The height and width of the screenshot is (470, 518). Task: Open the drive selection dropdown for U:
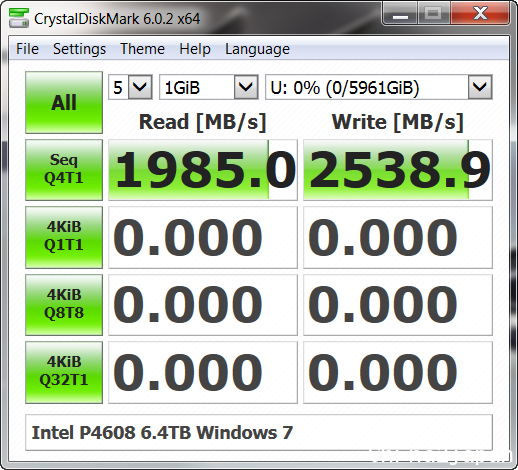(379, 87)
